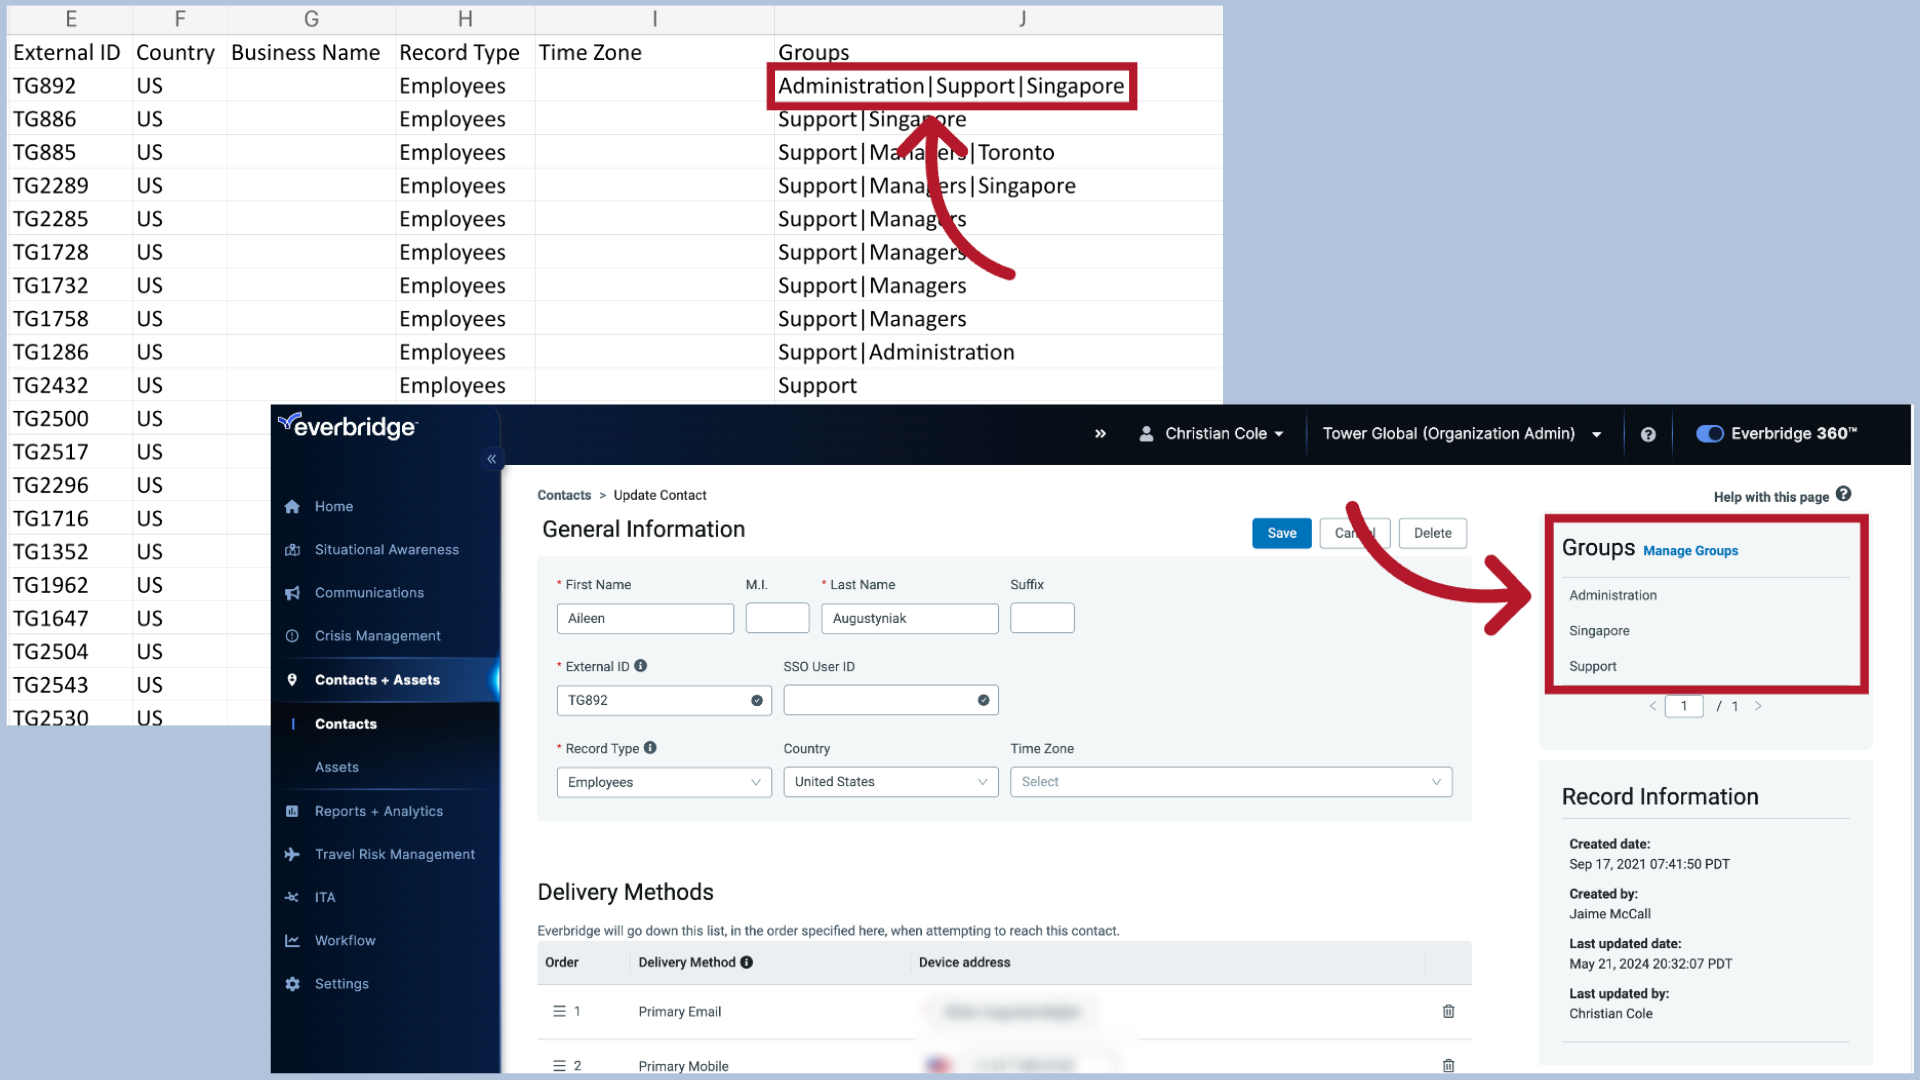
Task: Select the Communications megaphone icon
Action: point(291,592)
